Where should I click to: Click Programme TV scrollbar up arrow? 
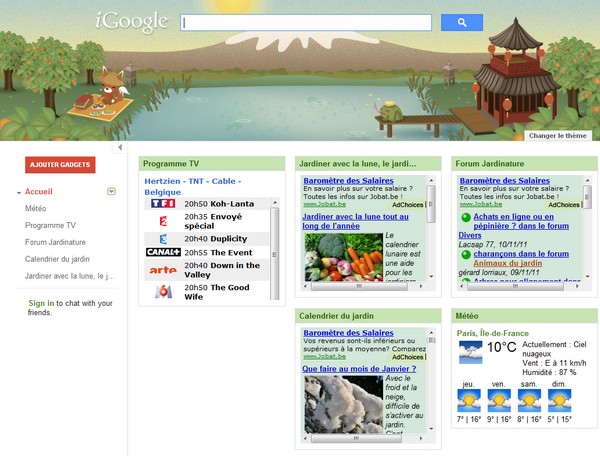click(274, 203)
